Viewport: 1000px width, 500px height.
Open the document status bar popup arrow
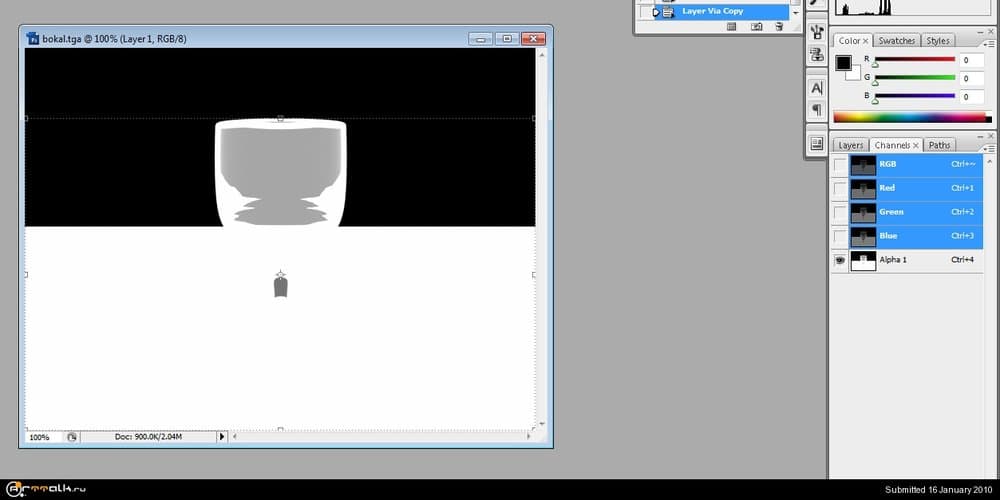(x=222, y=437)
